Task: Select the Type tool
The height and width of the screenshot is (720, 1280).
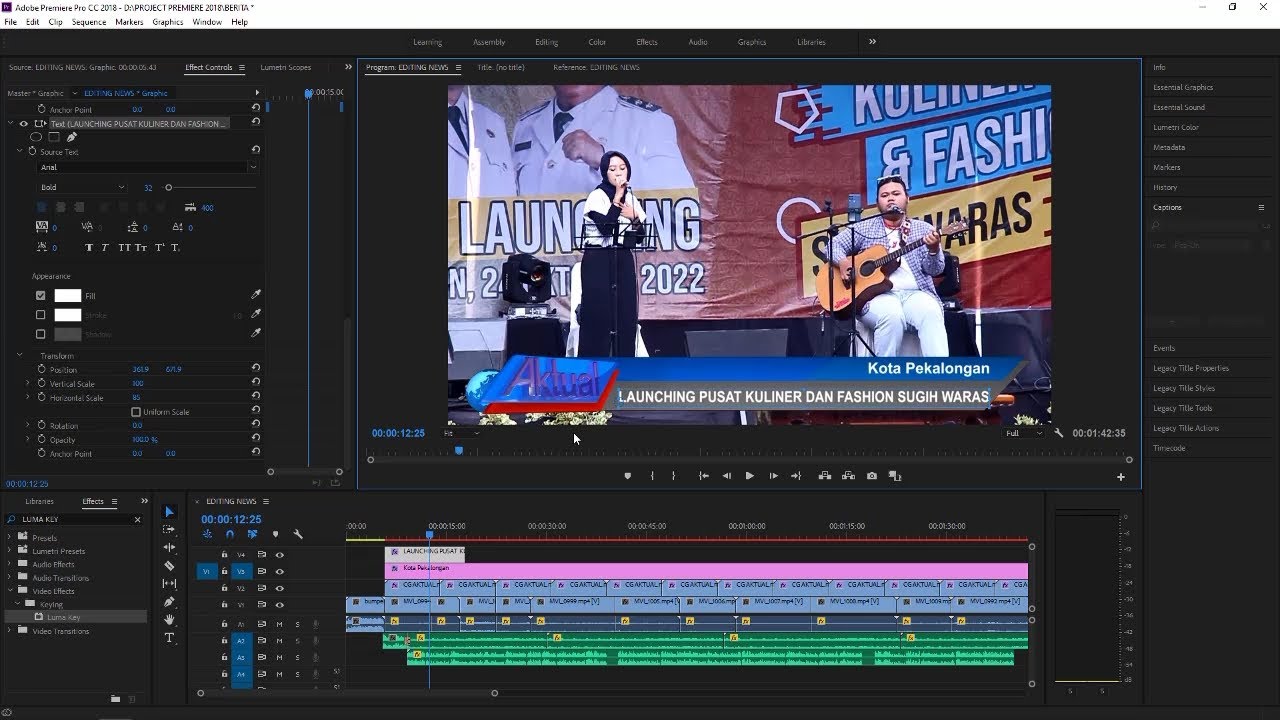Action: pyautogui.click(x=169, y=637)
